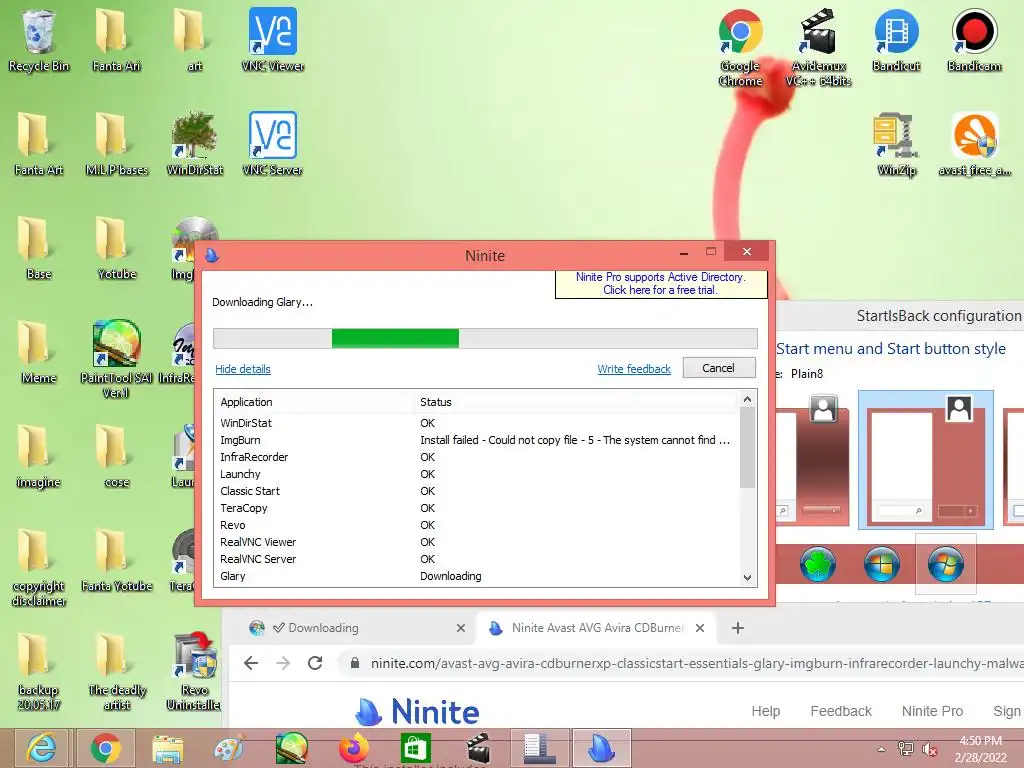The image size is (1024, 768).
Task: Click the taskbar clock 4:50 PM
Action: [980, 741]
